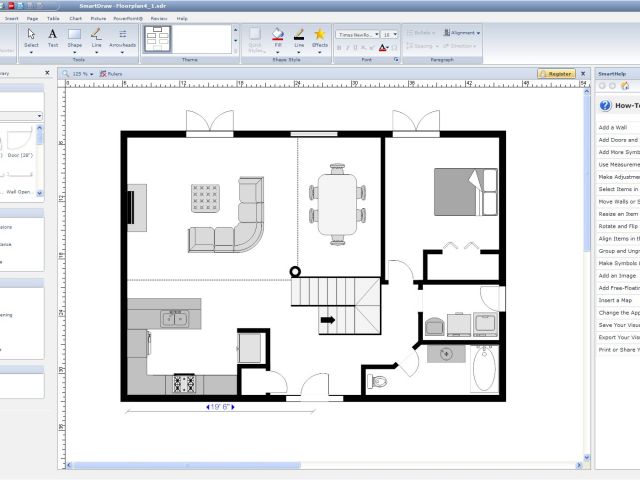Screen dimensions: 640x480
Task: Open the 'Add a Wall' help topic
Action: point(612,127)
